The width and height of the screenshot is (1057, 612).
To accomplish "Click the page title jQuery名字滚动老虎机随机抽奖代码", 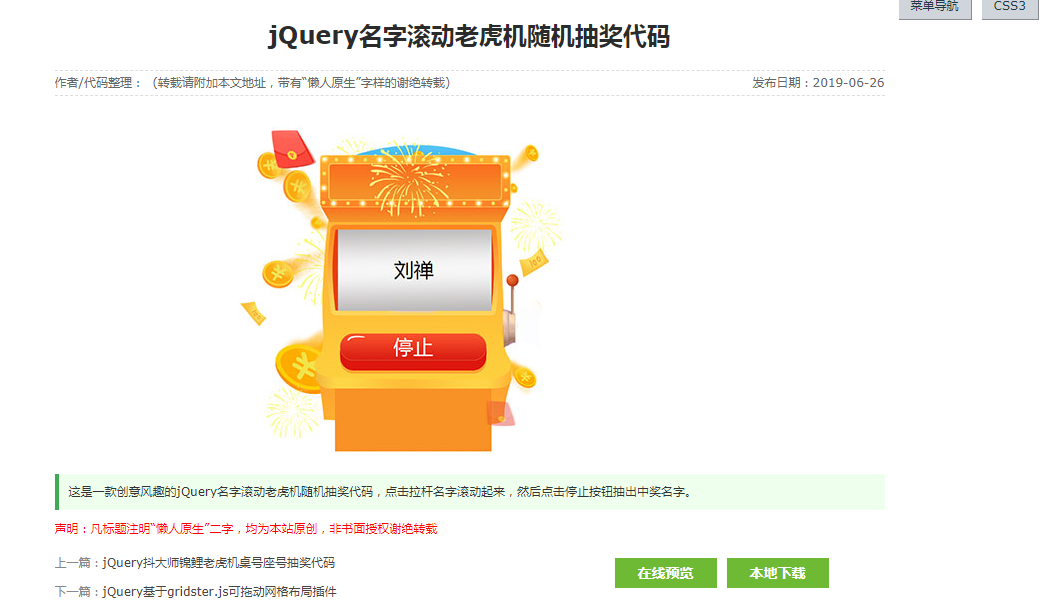I will pos(469,36).
